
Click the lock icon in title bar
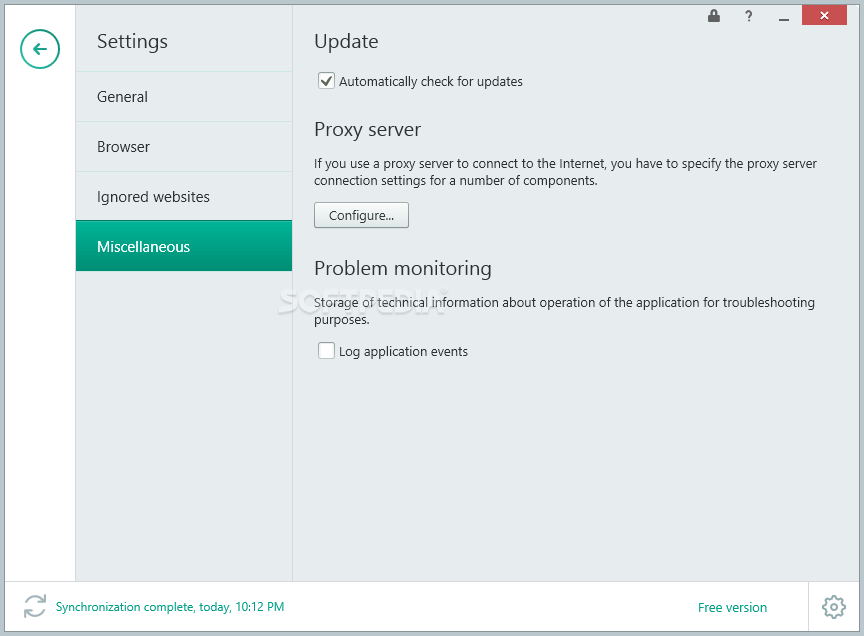click(x=714, y=15)
